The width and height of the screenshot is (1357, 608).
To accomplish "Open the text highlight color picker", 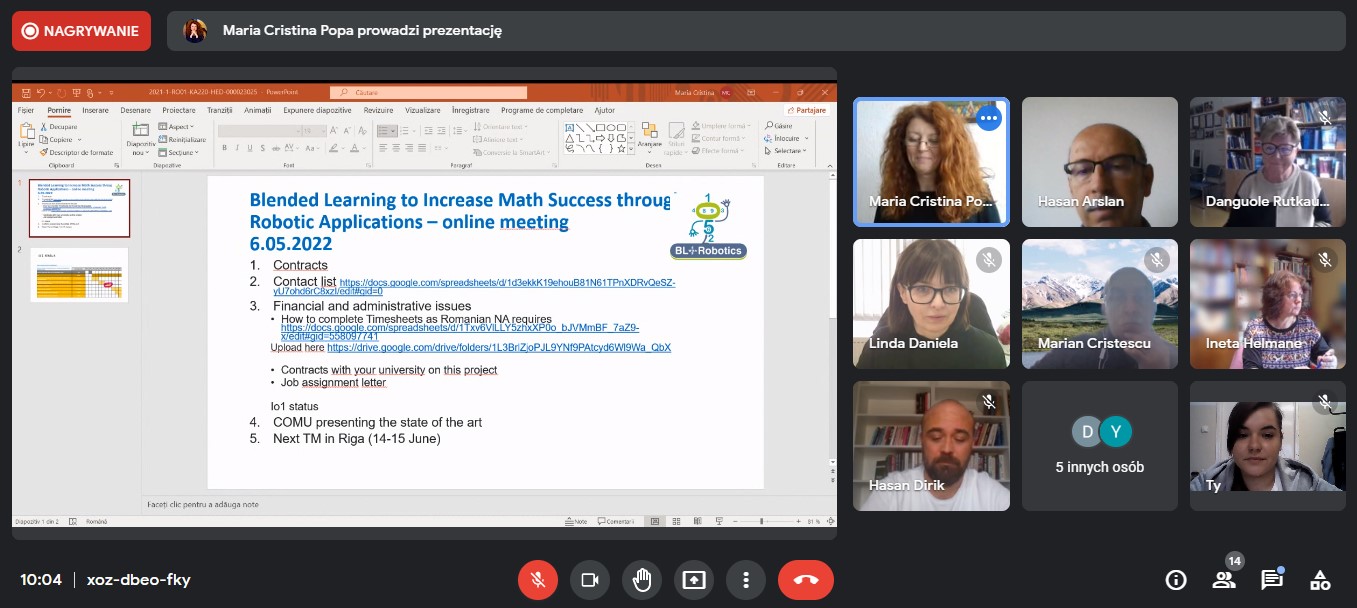I will (336, 148).
